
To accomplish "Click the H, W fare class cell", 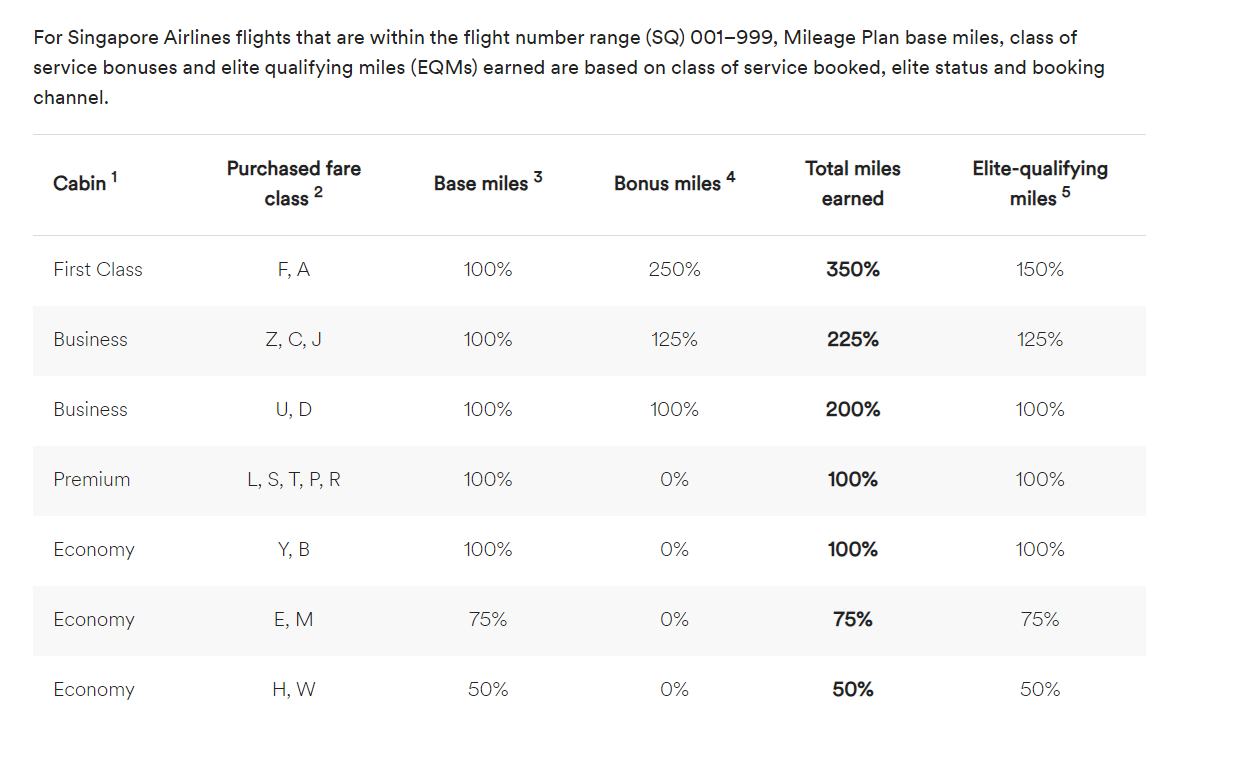I will [x=293, y=690].
